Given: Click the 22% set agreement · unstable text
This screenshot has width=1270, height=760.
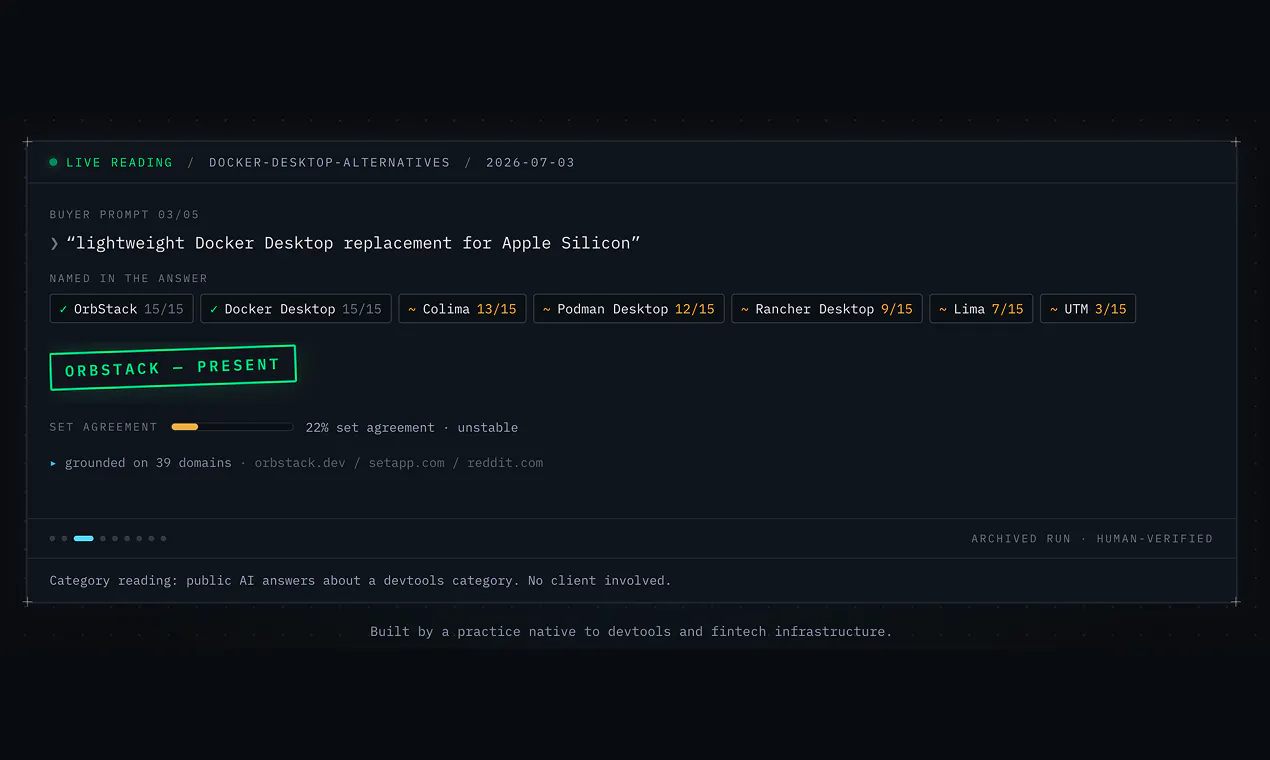Looking at the screenshot, I should coord(412,427).
